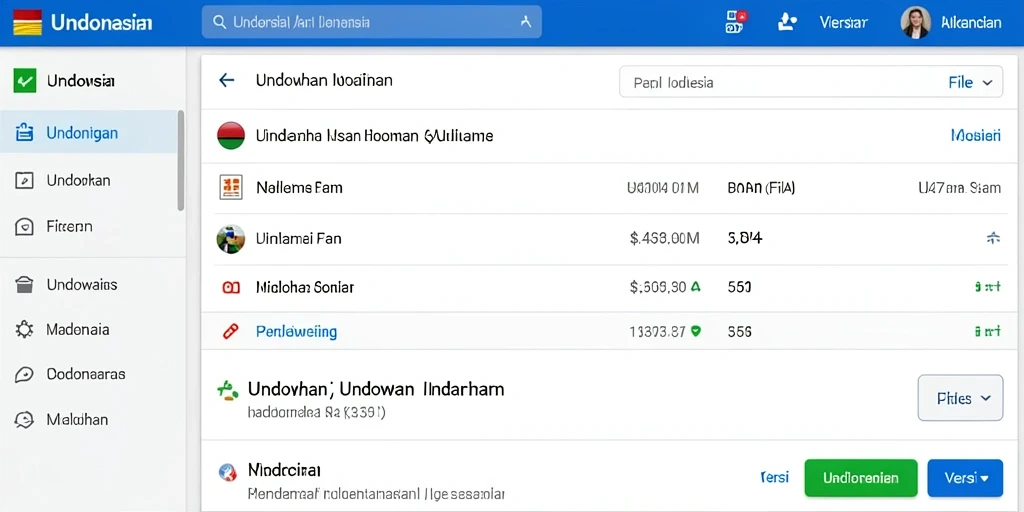Click the red icon beside Midohaa Soniar

pos(231,287)
